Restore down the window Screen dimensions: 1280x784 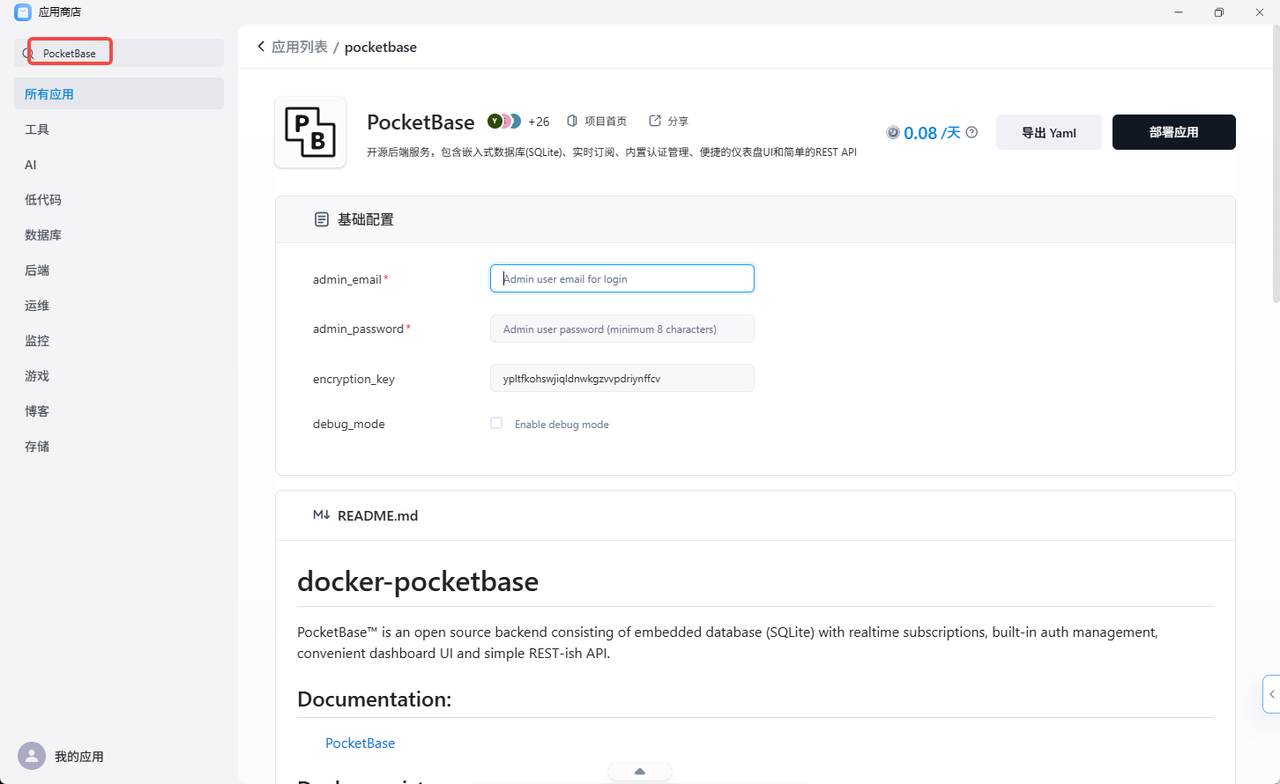coord(1219,12)
